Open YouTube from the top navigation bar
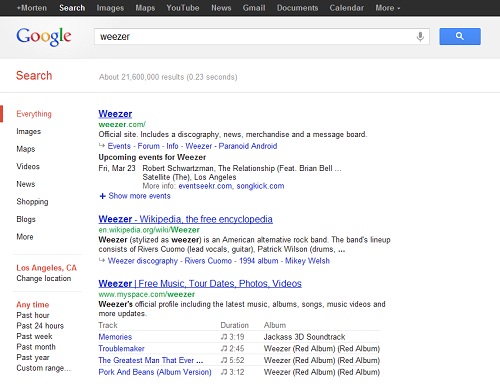 pyautogui.click(x=183, y=8)
